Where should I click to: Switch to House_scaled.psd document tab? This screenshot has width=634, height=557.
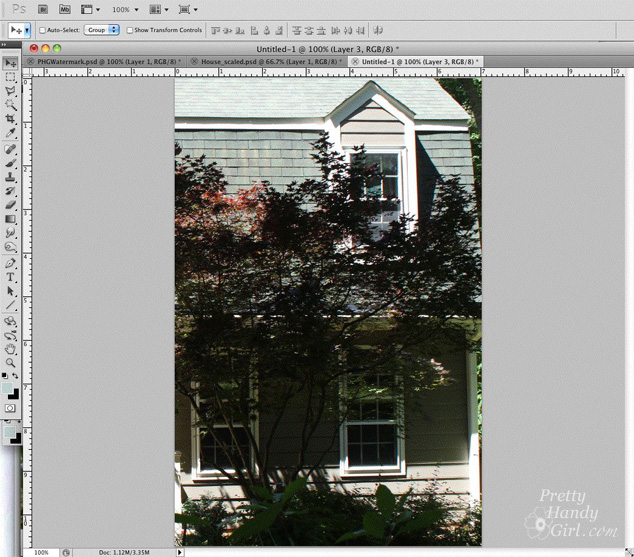coord(269,62)
